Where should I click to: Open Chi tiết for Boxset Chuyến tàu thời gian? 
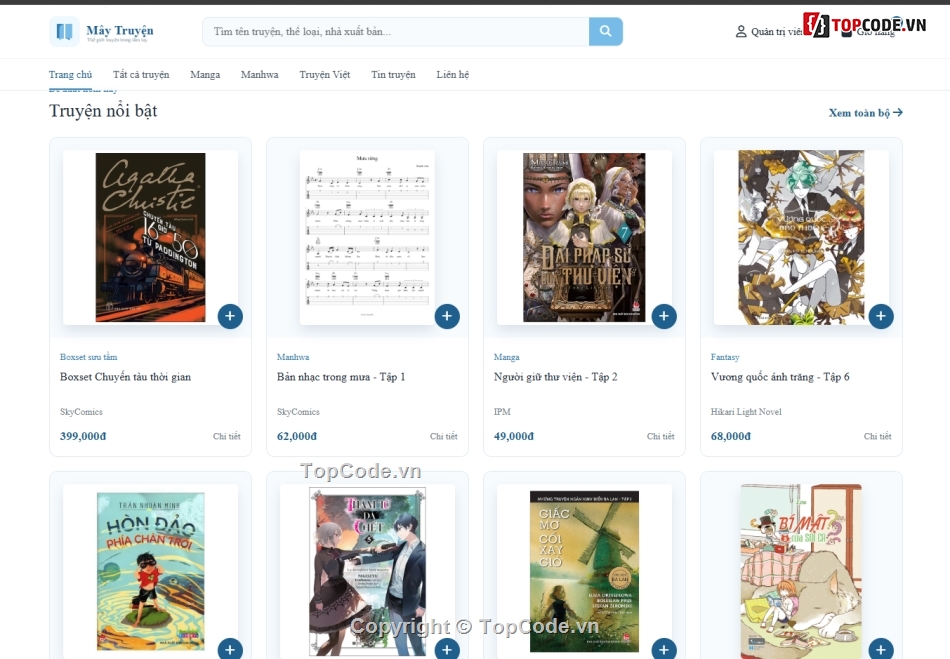227,436
